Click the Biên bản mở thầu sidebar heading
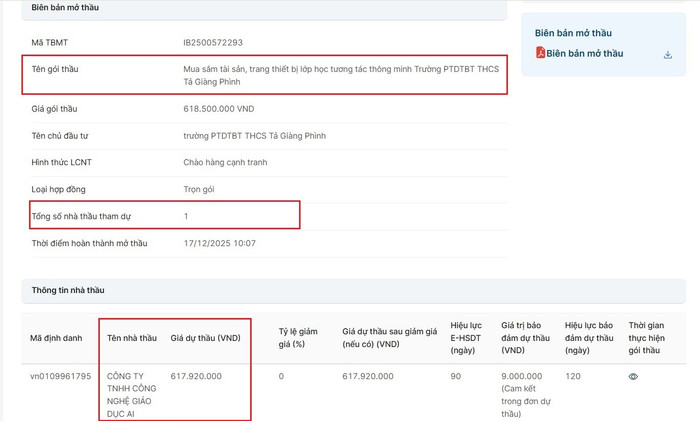This screenshot has width=700, height=421. pyautogui.click(x=573, y=33)
